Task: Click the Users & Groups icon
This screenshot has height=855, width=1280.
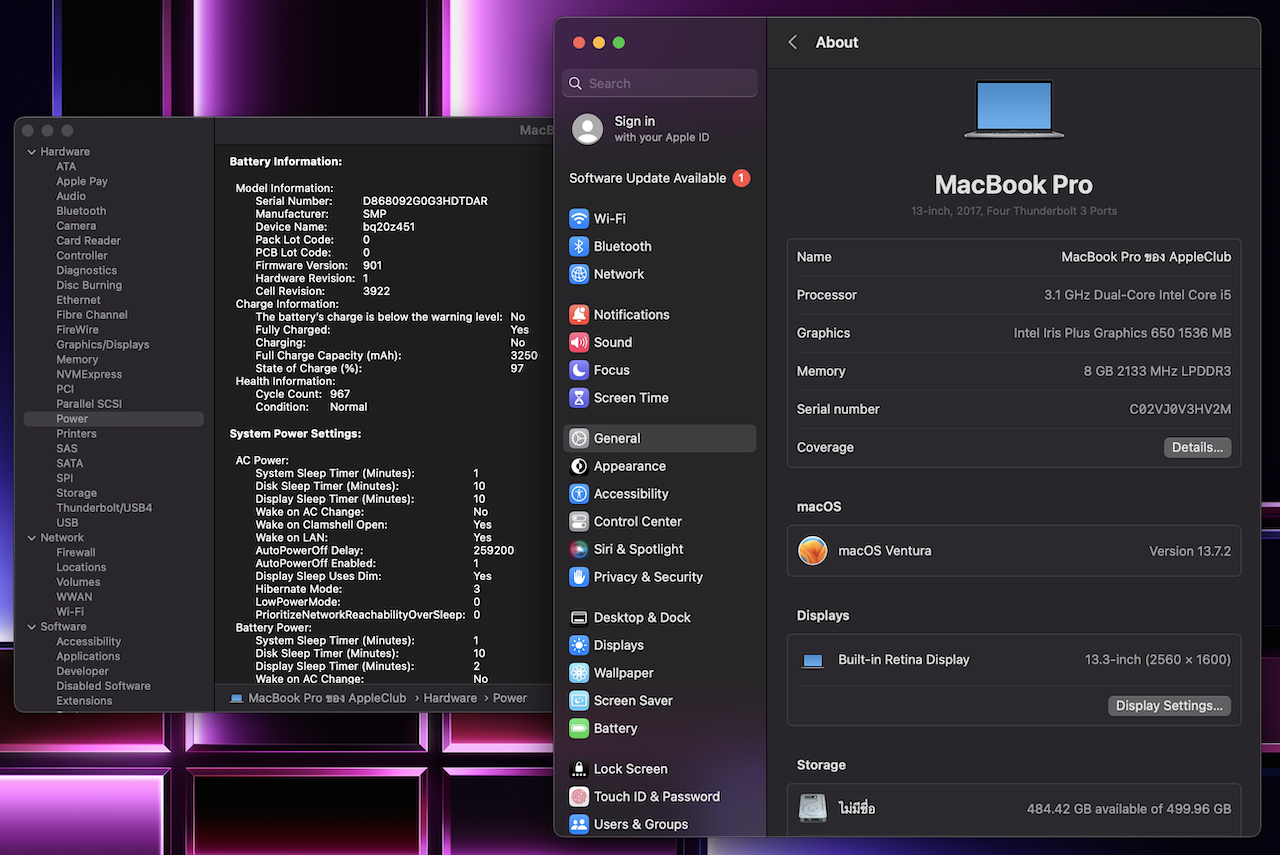Action: point(579,824)
